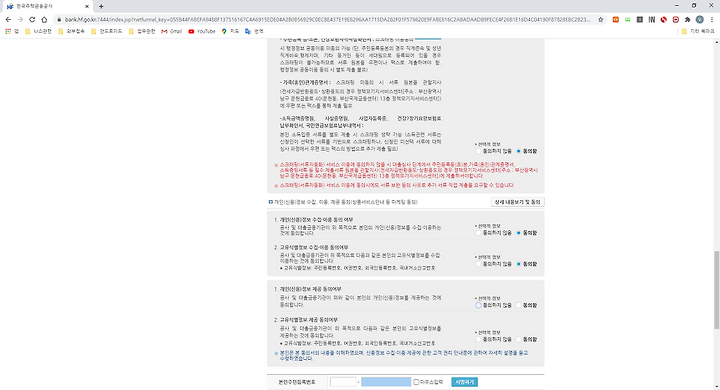Open the dark grid extension icon
The image size is (720, 390).
[640, 20]
